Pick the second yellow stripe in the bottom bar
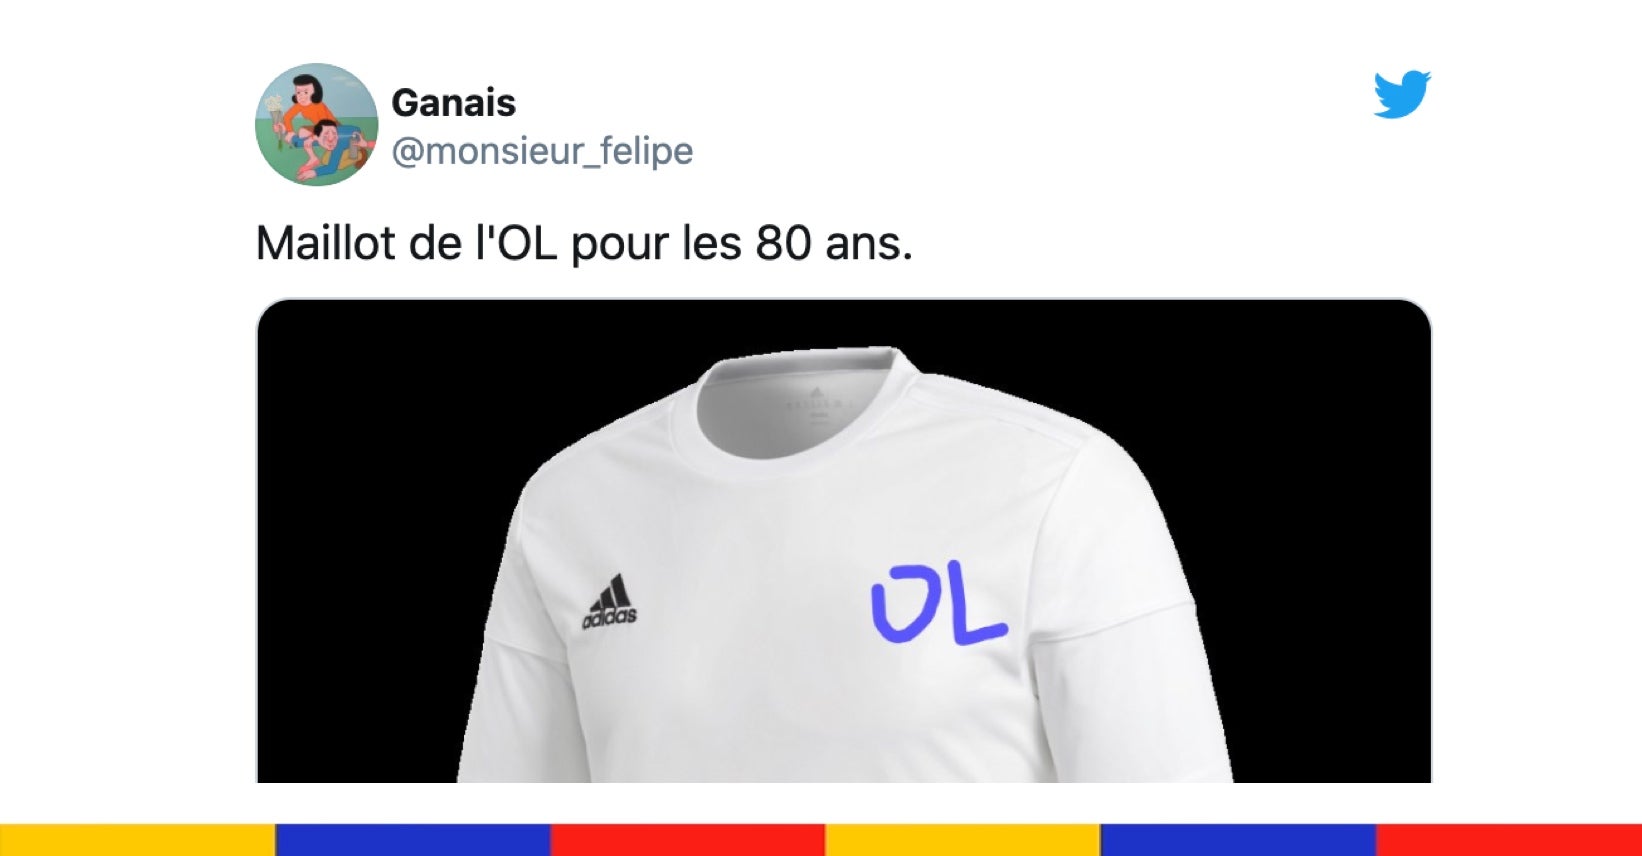Viewport: 1642px width, 856px height. point(962,840)
